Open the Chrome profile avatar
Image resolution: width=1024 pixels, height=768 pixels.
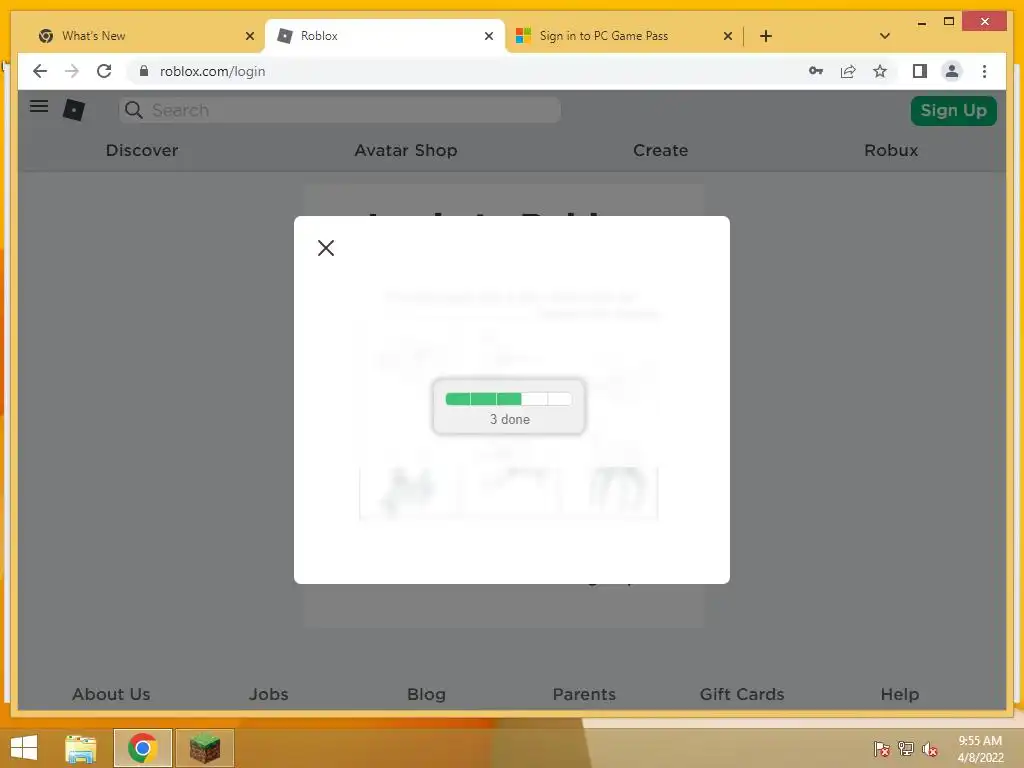tap(952, 71)
